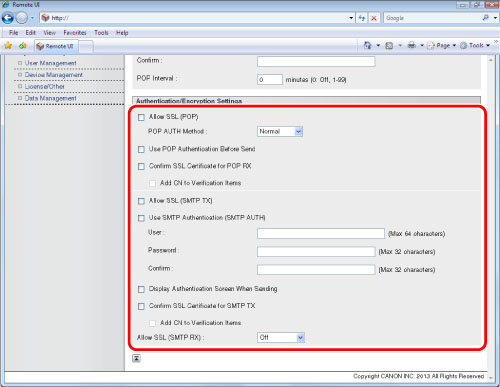Image resolution: width=500 pixels, height=387 pixels.
Task: Open the View menu
Action: pyautogui.click(x=49, y=33)
